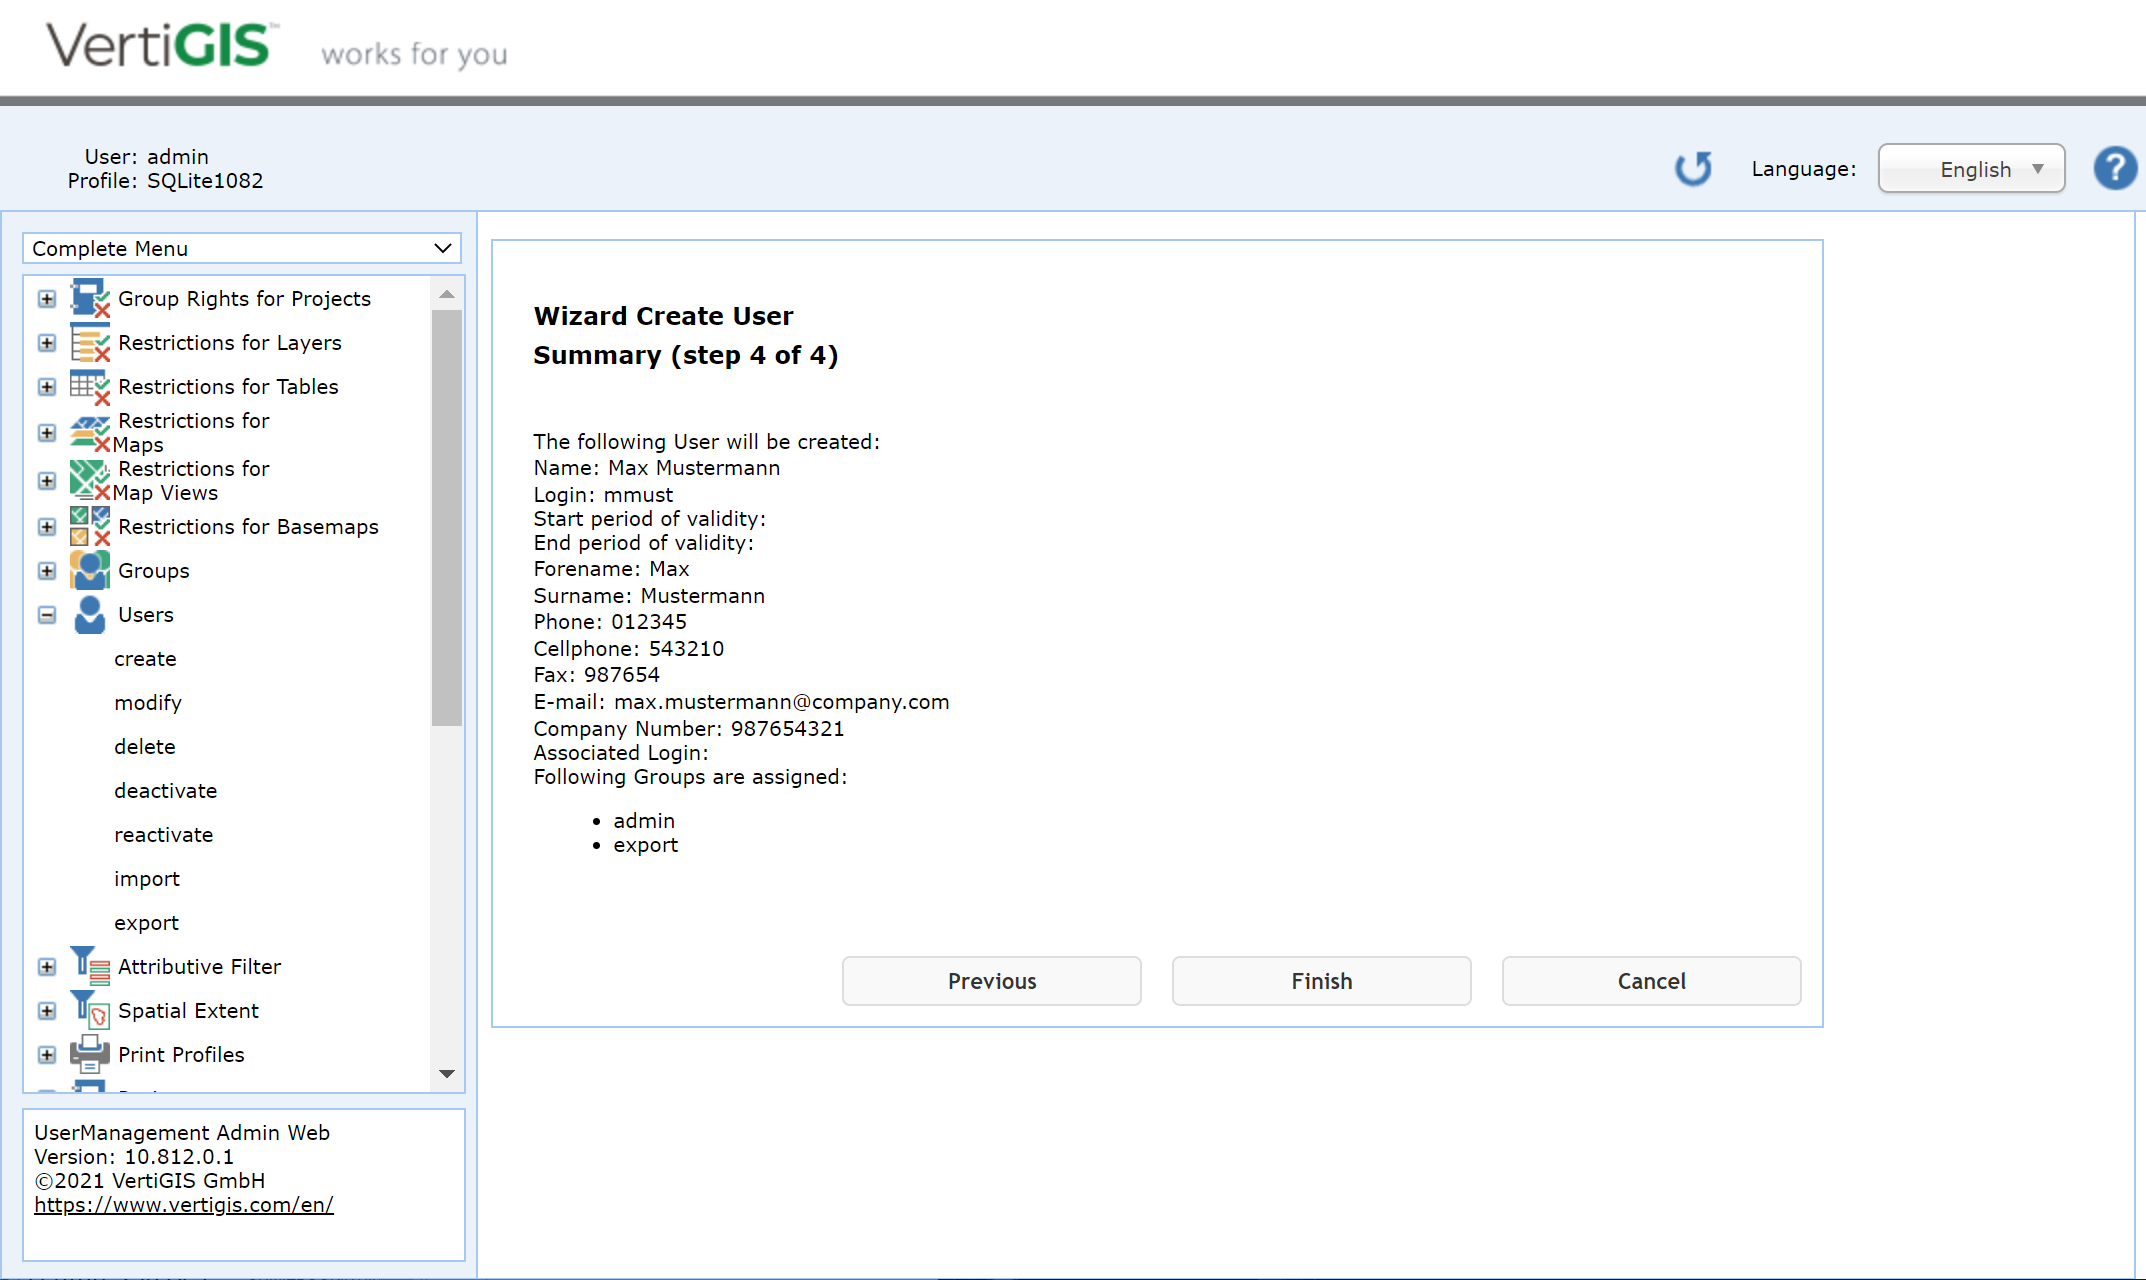The image size is (2146, 1280).
Task: Open the Restrictions for Basemaps icon
Action: [89, 527]
